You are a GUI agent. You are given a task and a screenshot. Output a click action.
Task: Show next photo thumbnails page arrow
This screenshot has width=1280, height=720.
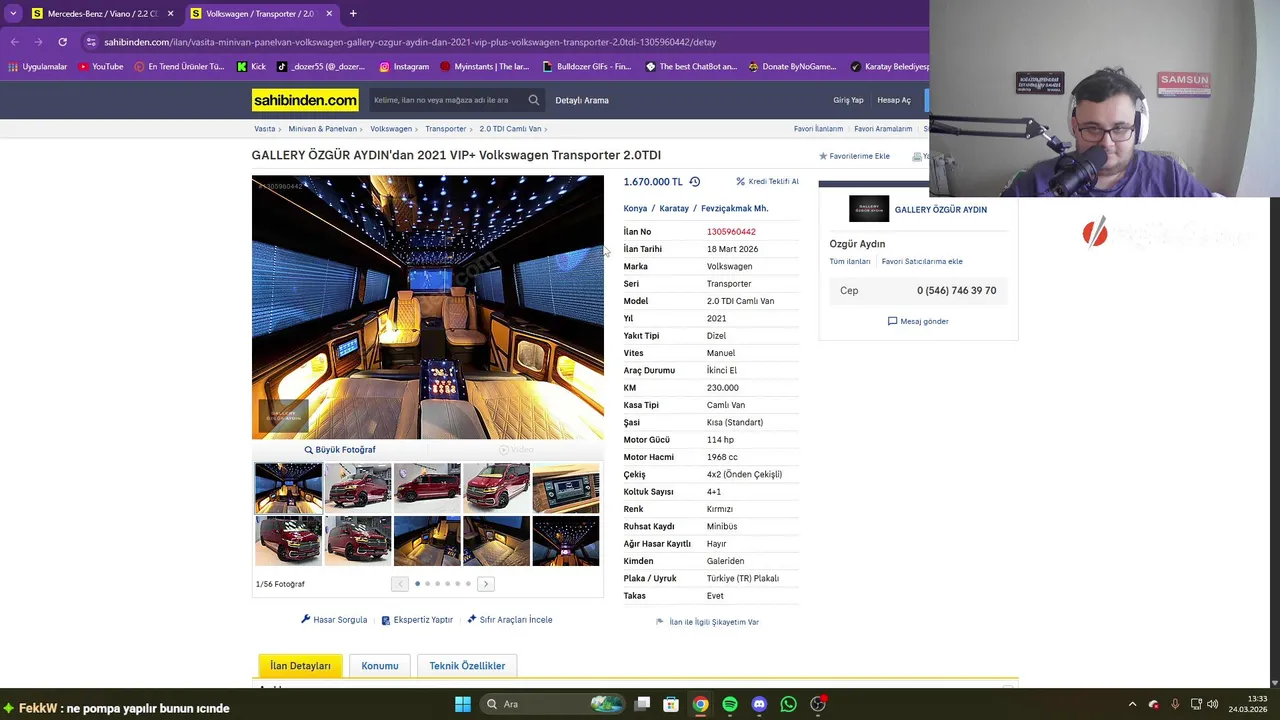(x=485, y=584)
